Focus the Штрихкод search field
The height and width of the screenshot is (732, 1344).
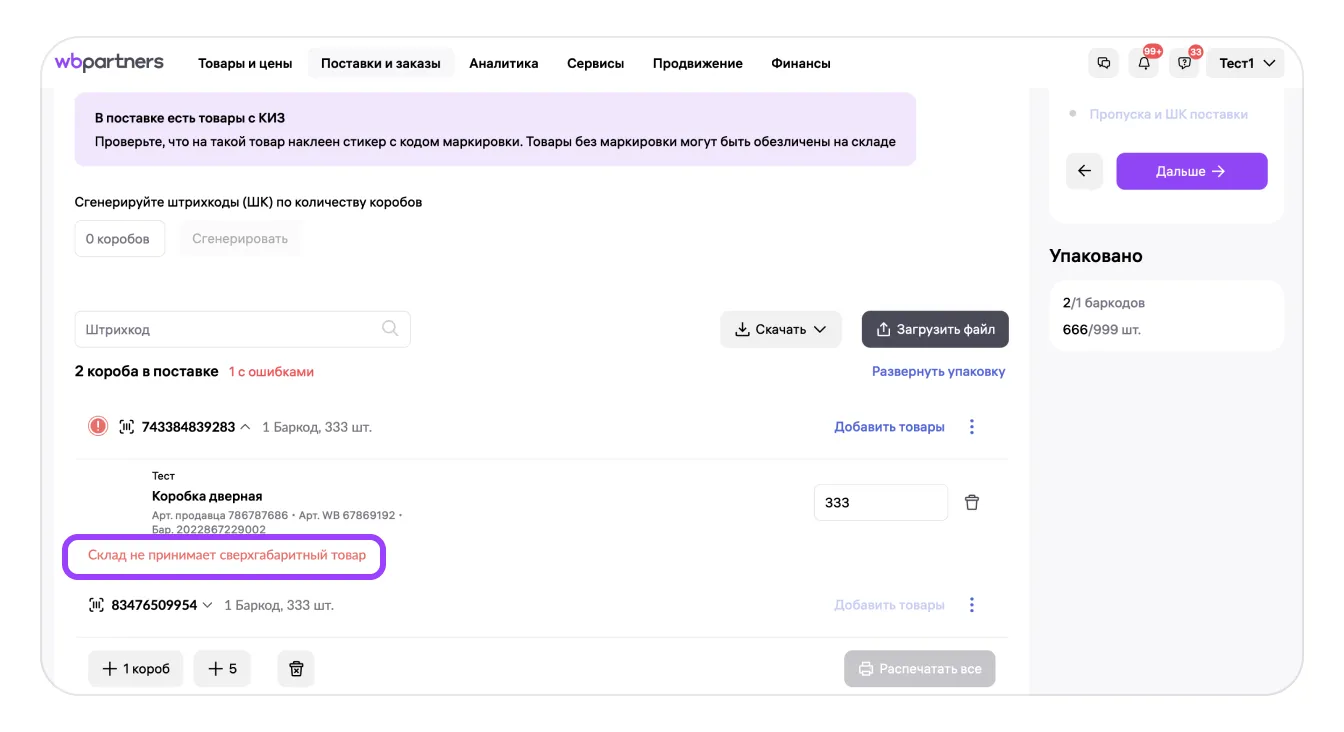tap(230, 329)
